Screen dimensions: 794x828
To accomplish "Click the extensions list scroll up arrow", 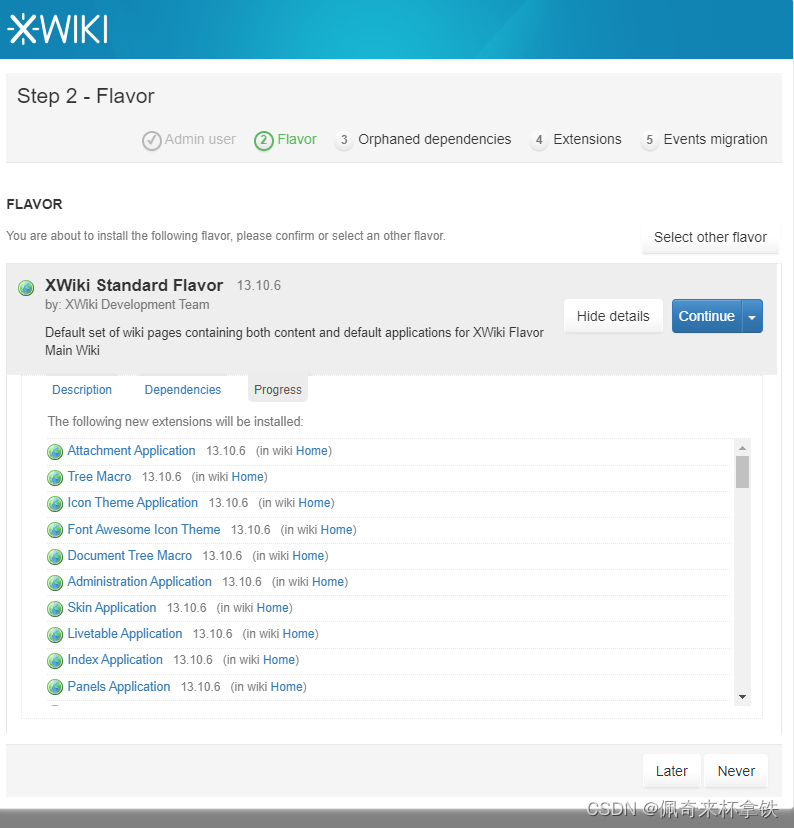I will coord(742,448).
